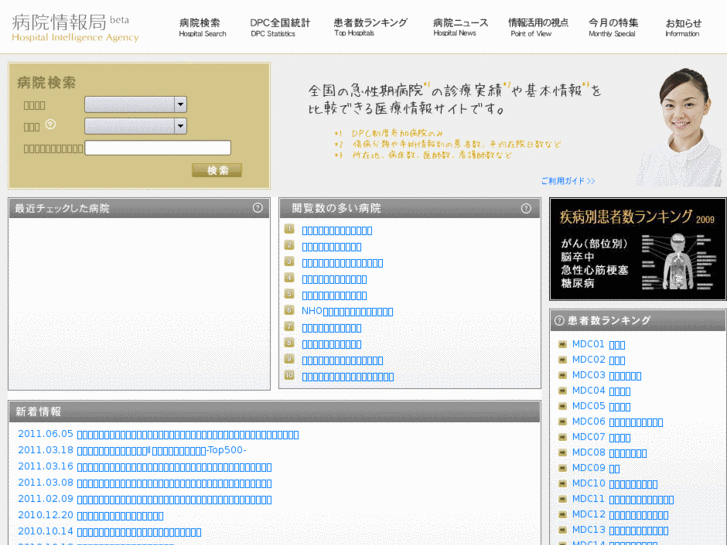Screen dimensions: 727x545
Task: Open the MDC05 ranking link
Action: tap(601, 406)
